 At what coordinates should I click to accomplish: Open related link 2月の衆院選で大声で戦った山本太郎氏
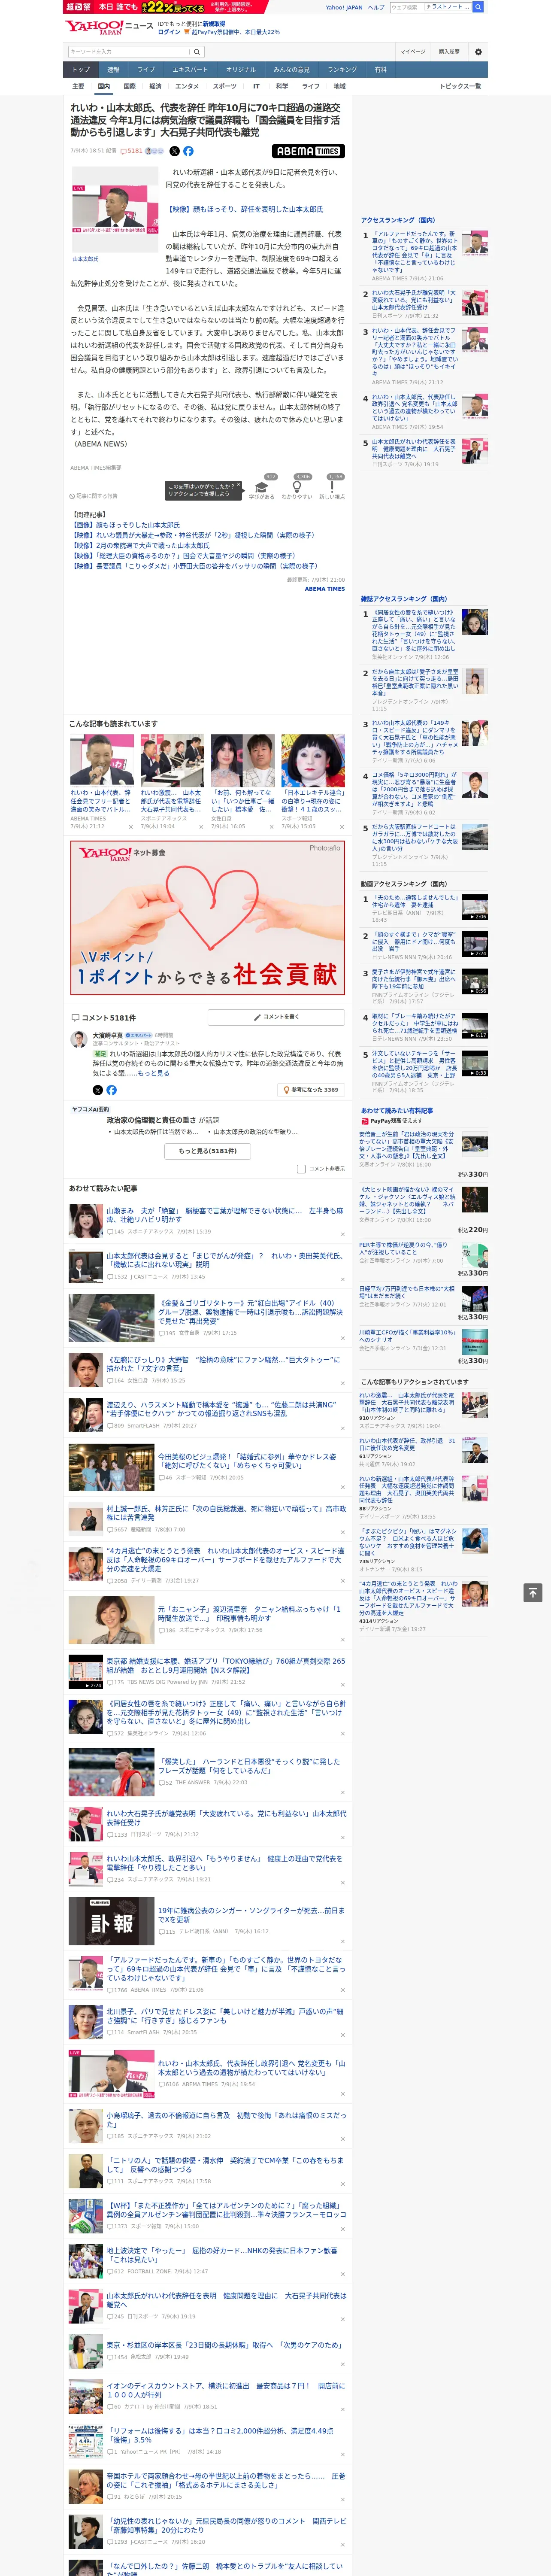click(140, 546)
